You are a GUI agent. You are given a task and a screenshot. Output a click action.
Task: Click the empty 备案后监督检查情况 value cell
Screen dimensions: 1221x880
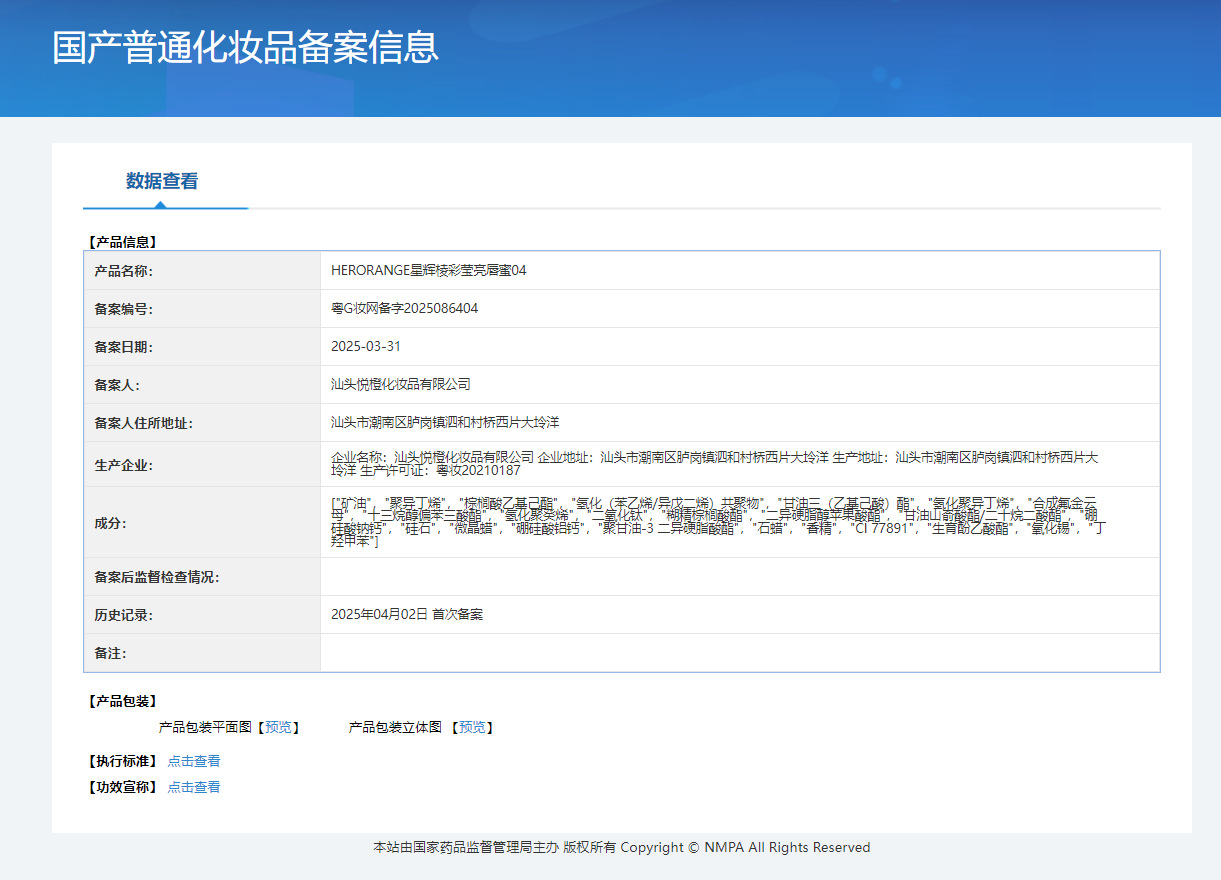[739, 576]
